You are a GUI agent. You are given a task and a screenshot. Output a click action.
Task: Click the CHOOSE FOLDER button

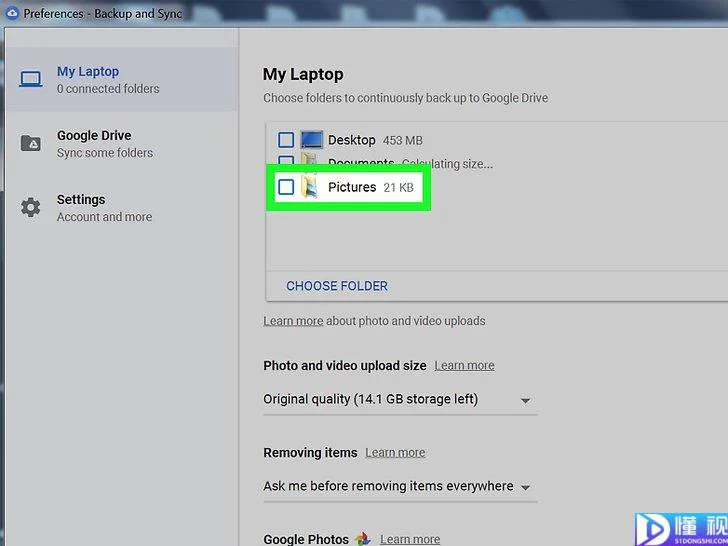click(x=337, y=286)
